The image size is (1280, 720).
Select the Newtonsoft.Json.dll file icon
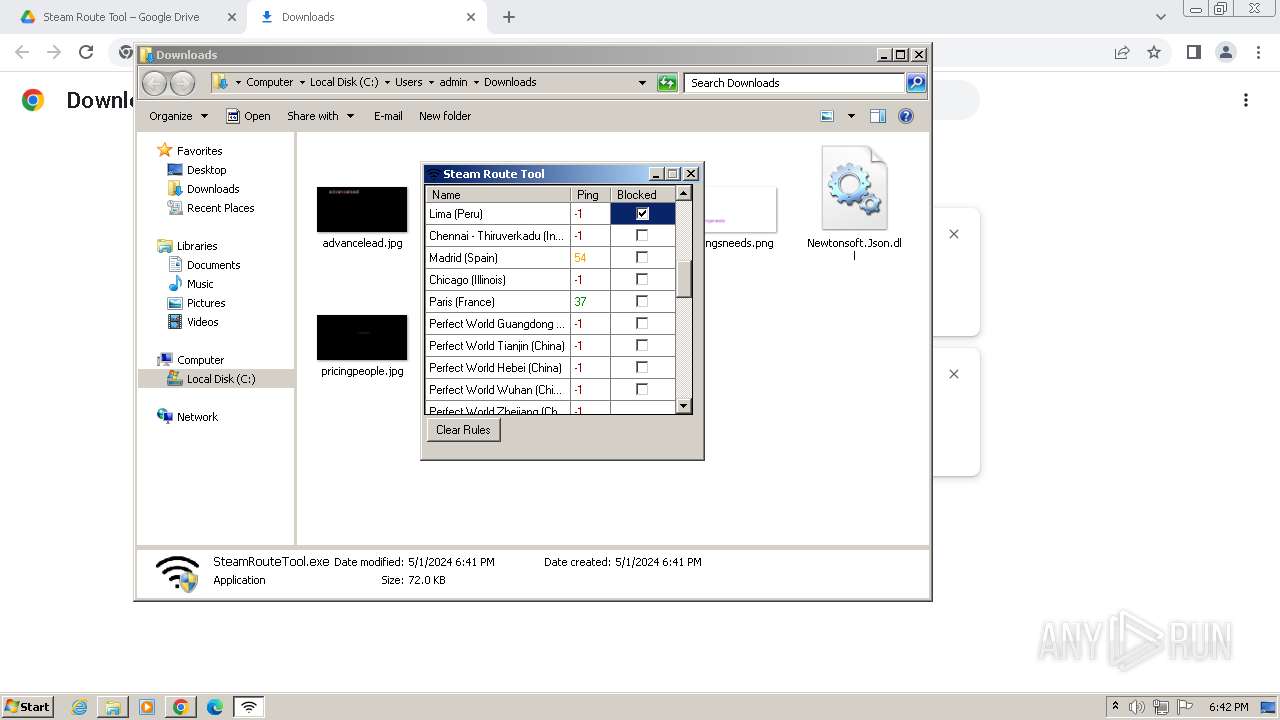pyautogui.click(x=854, y=188)
